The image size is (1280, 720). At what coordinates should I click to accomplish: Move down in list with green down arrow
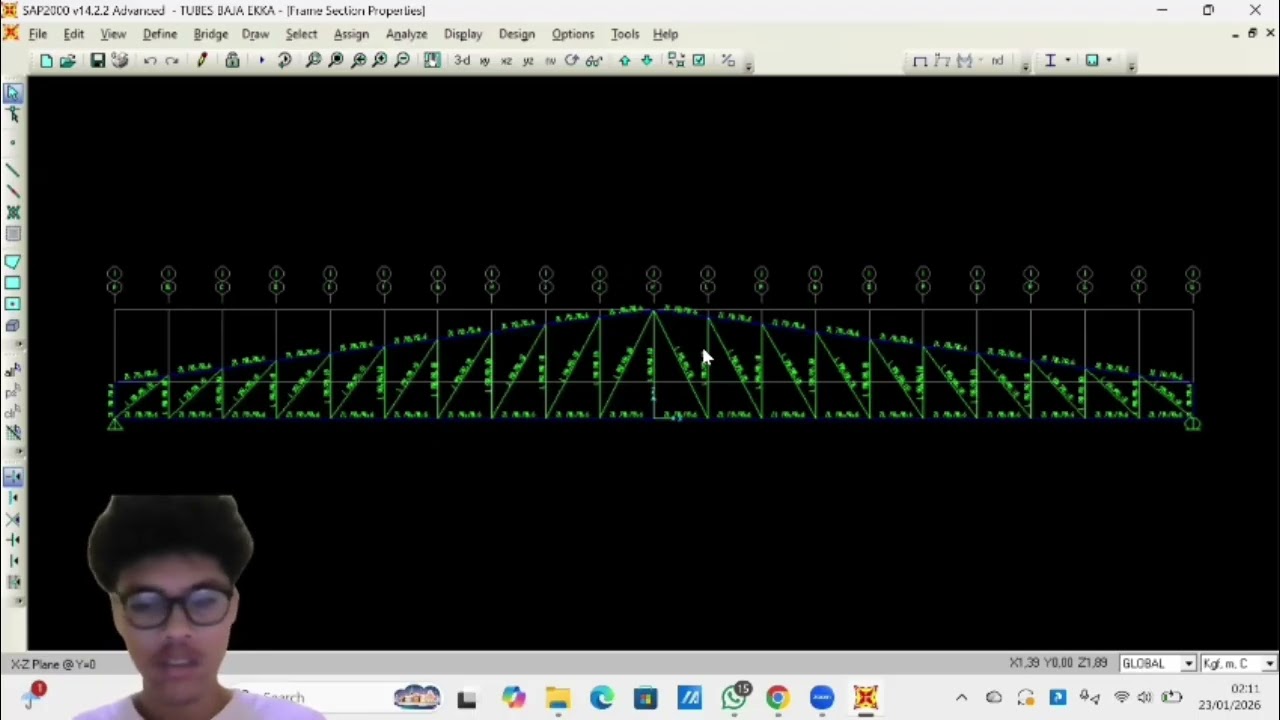(x=646, y=61)
